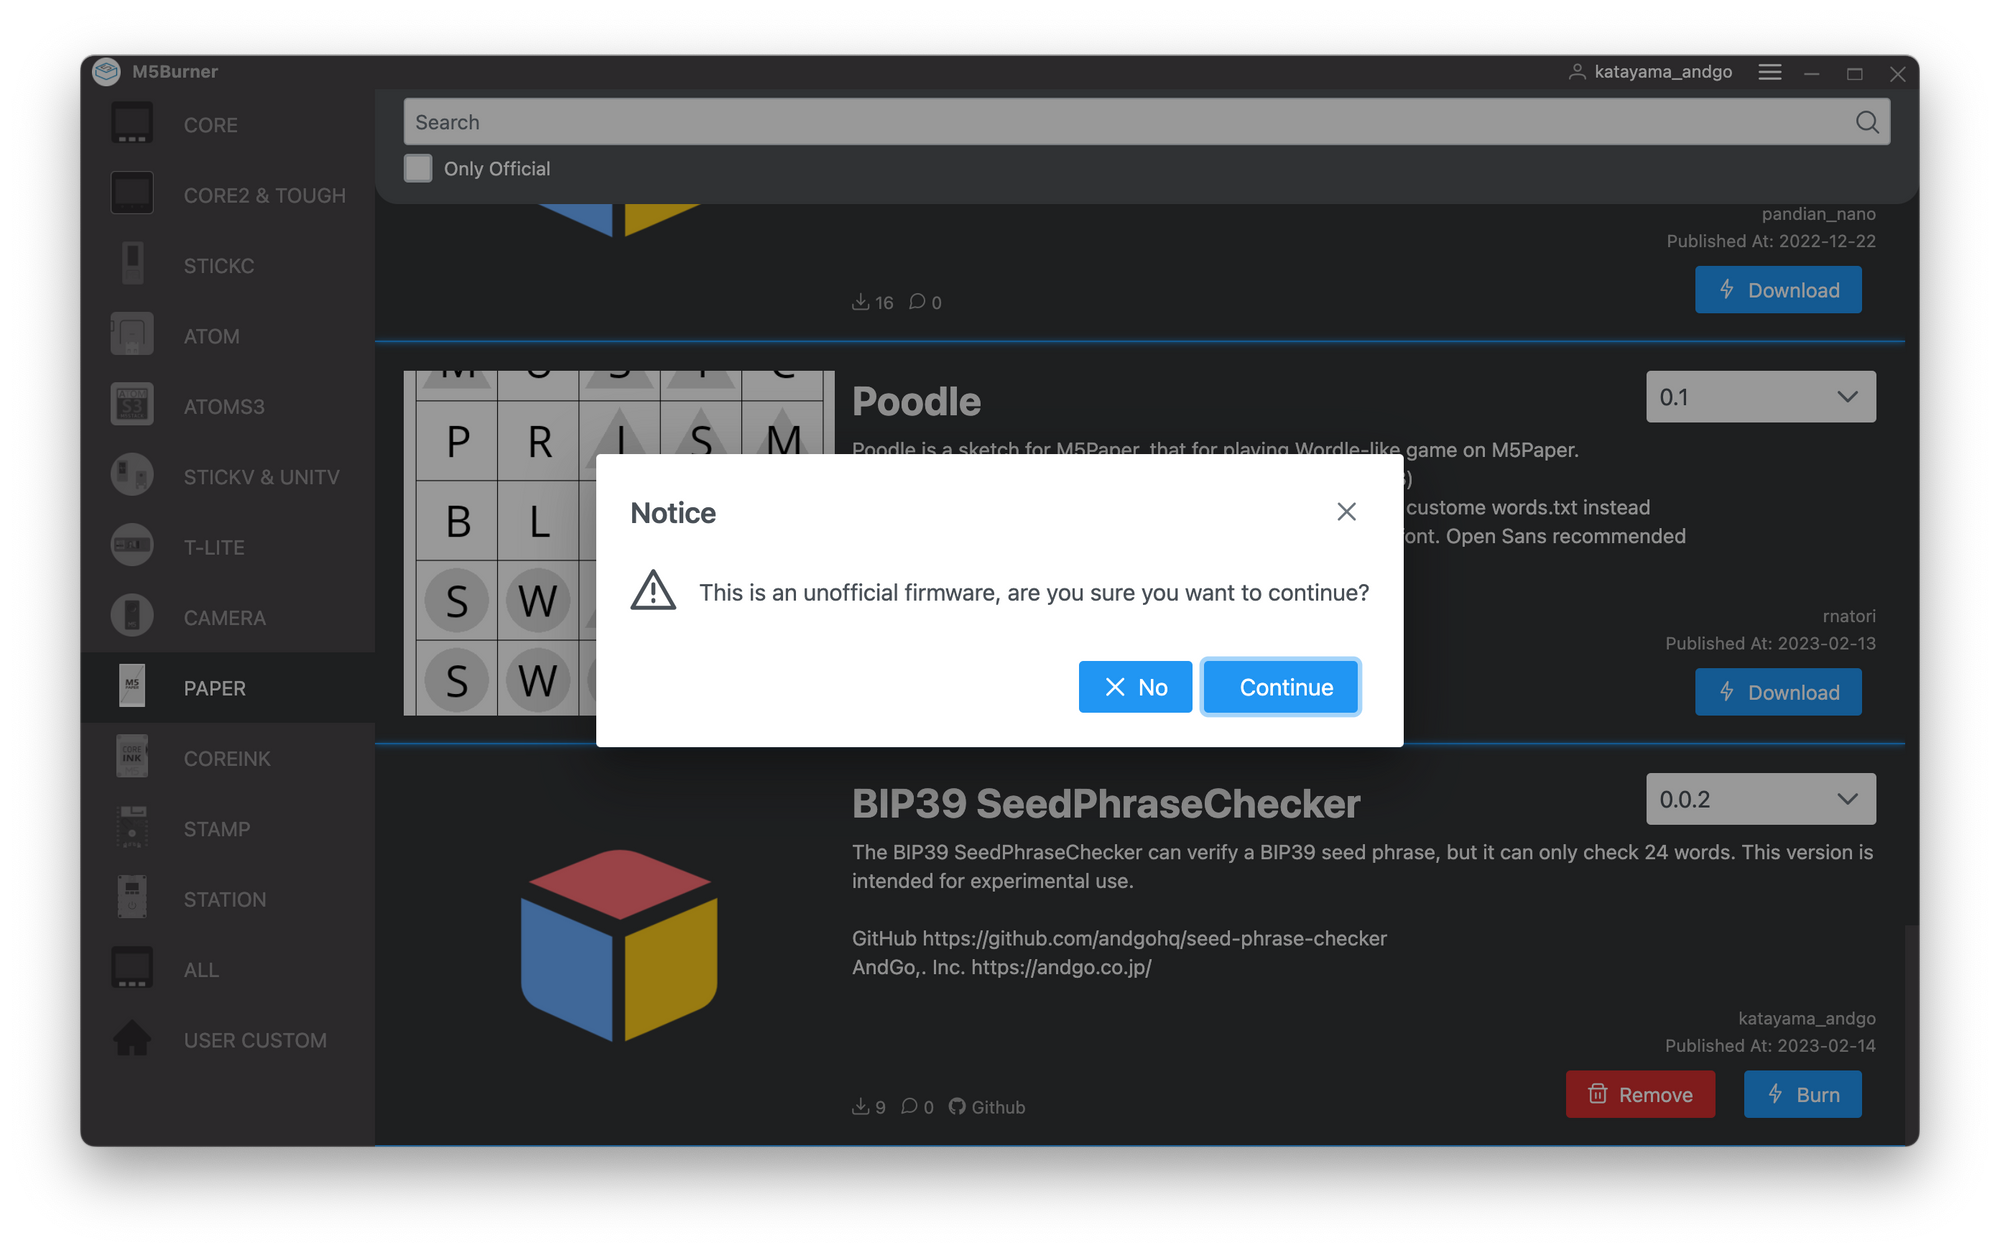Screen dimensions: 2000x1253
Task: Close the Notice dialog with X
Action: click(x=1346, y=512)
